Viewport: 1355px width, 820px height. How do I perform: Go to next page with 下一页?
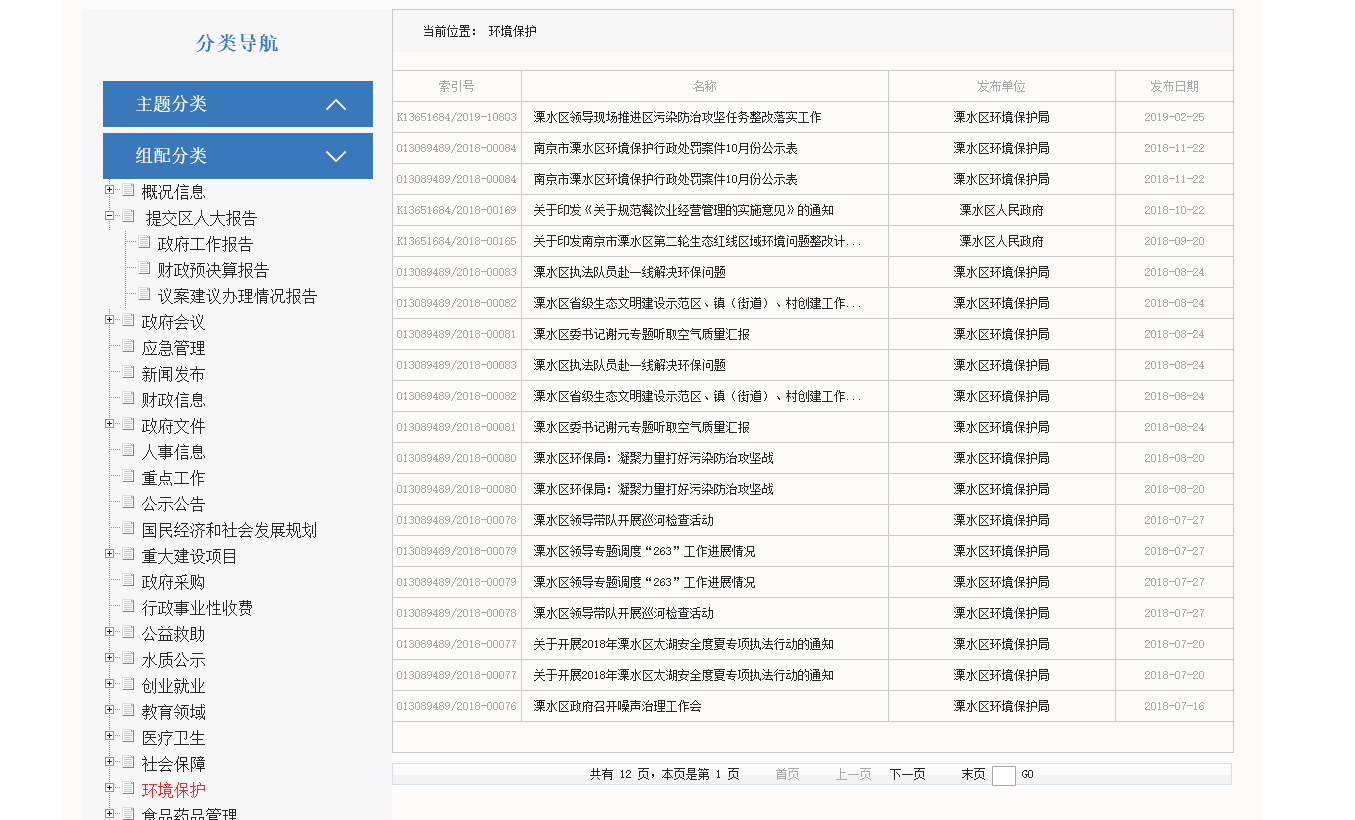click(x=907, y=774)
